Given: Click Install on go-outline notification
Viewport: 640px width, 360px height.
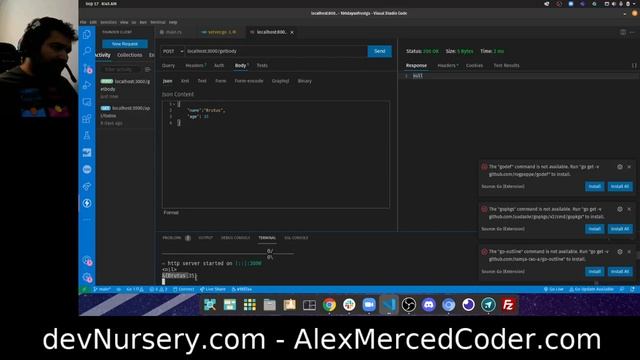Looking at the screenshot, I should click(x=594, y=271).
